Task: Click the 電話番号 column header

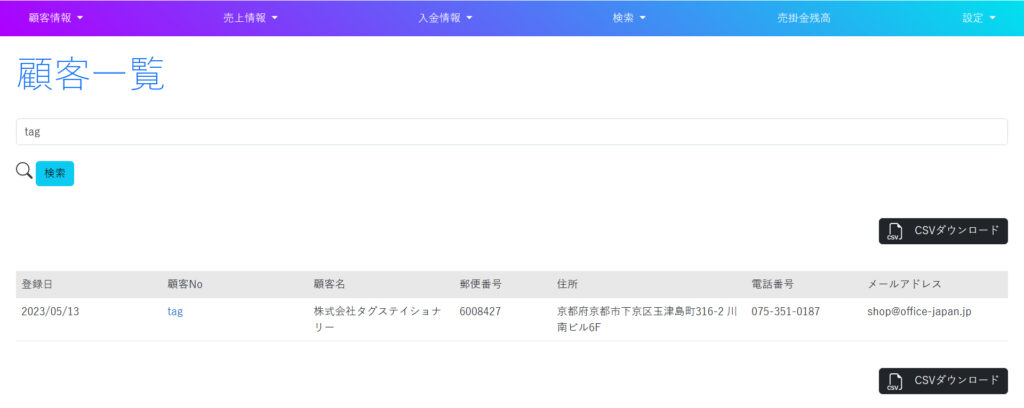Action: tap(773, 285)
